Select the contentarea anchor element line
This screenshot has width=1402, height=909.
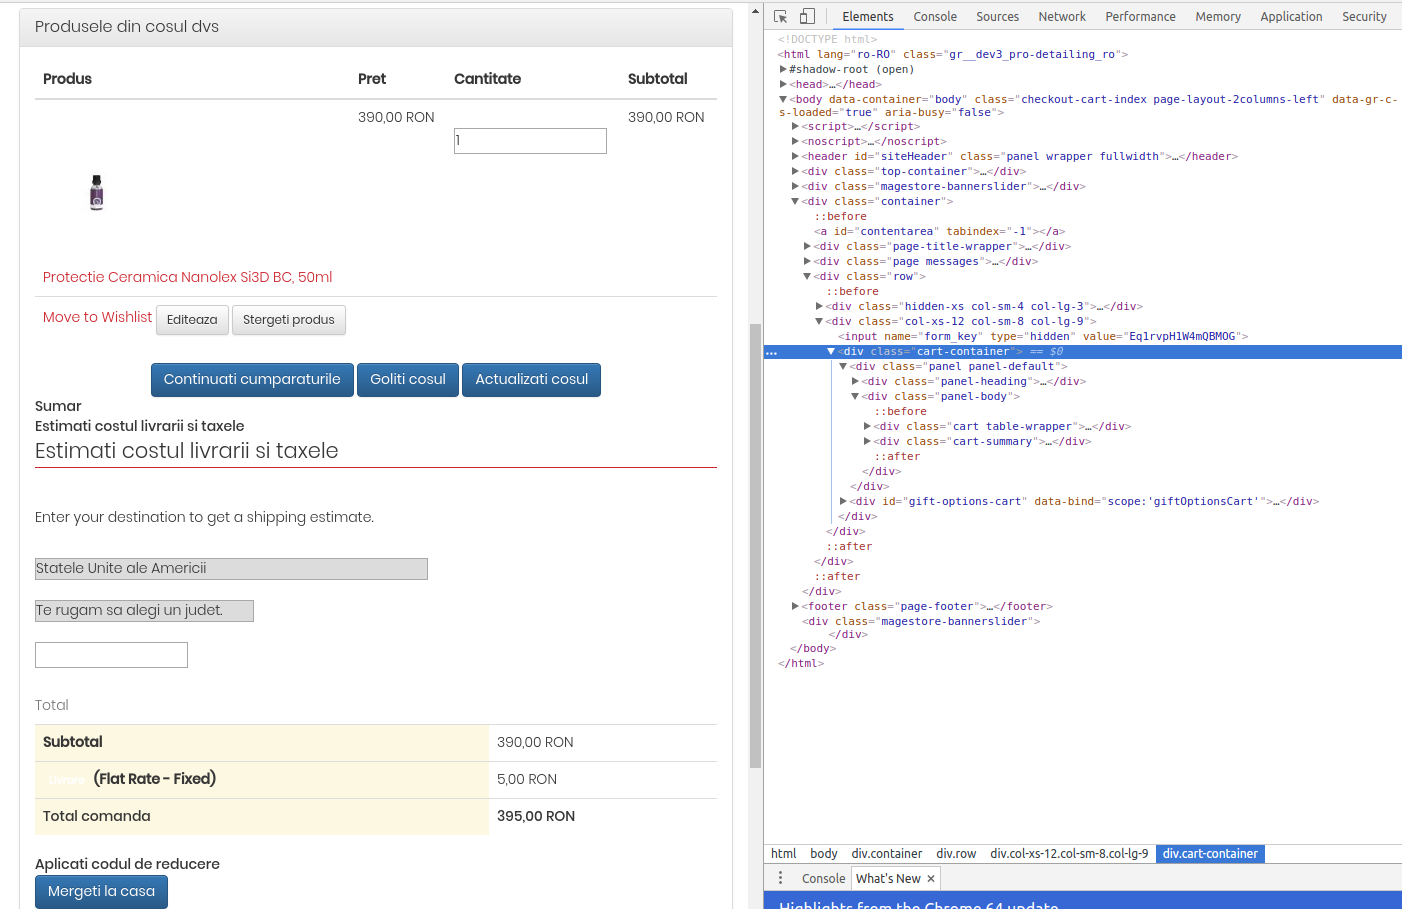click(939, 232)
